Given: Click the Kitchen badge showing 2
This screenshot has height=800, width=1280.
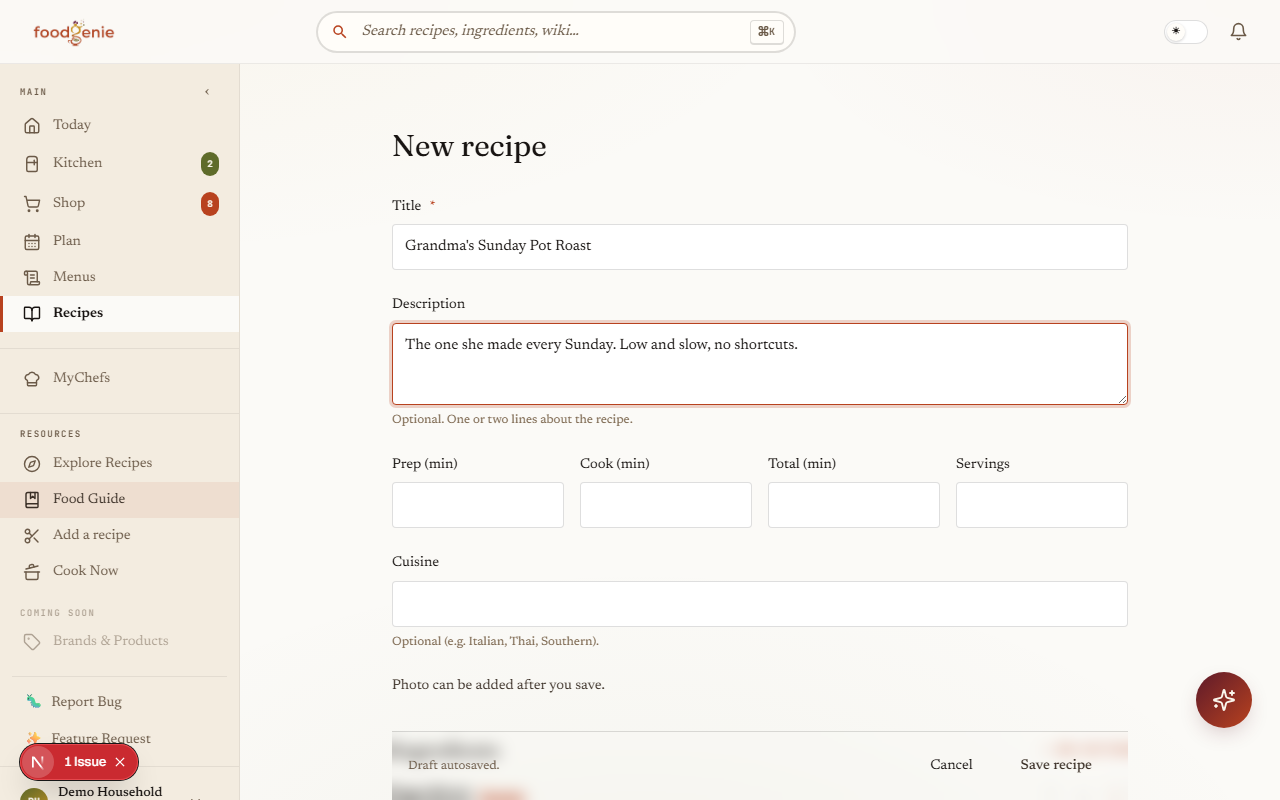Looking at the screenshot, I should (x=210, y=164).
